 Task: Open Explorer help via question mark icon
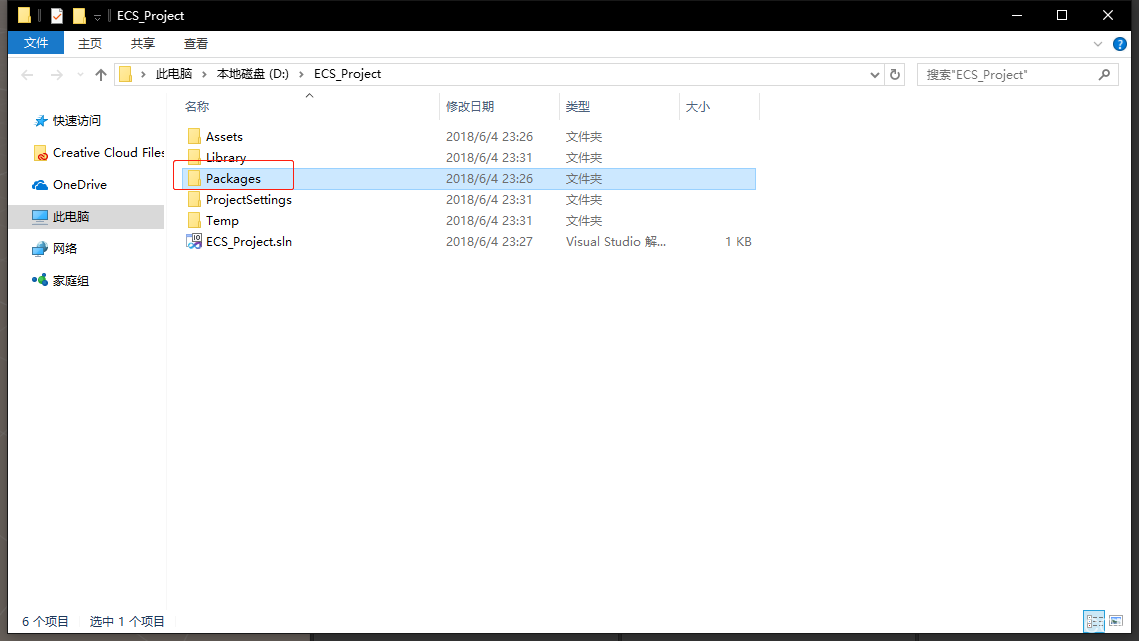pos(1119,44)
